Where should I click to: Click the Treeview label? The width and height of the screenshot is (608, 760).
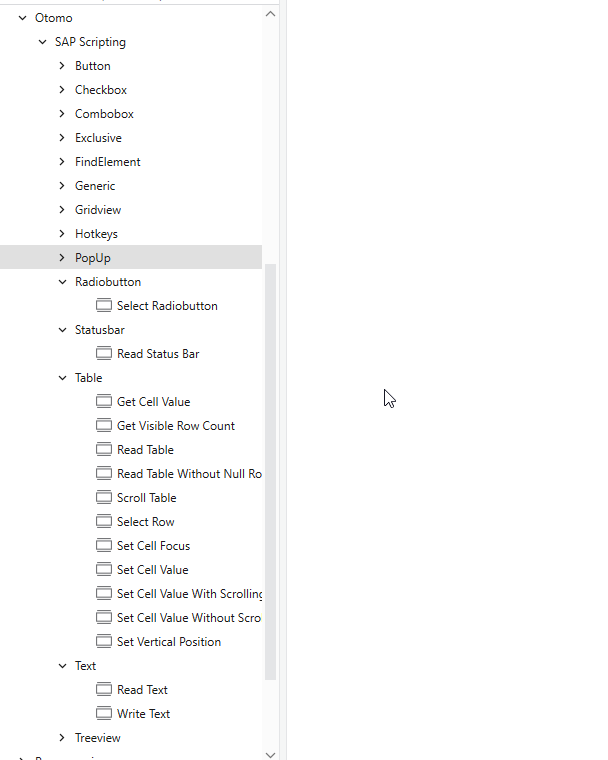click(x=97, y=738)
